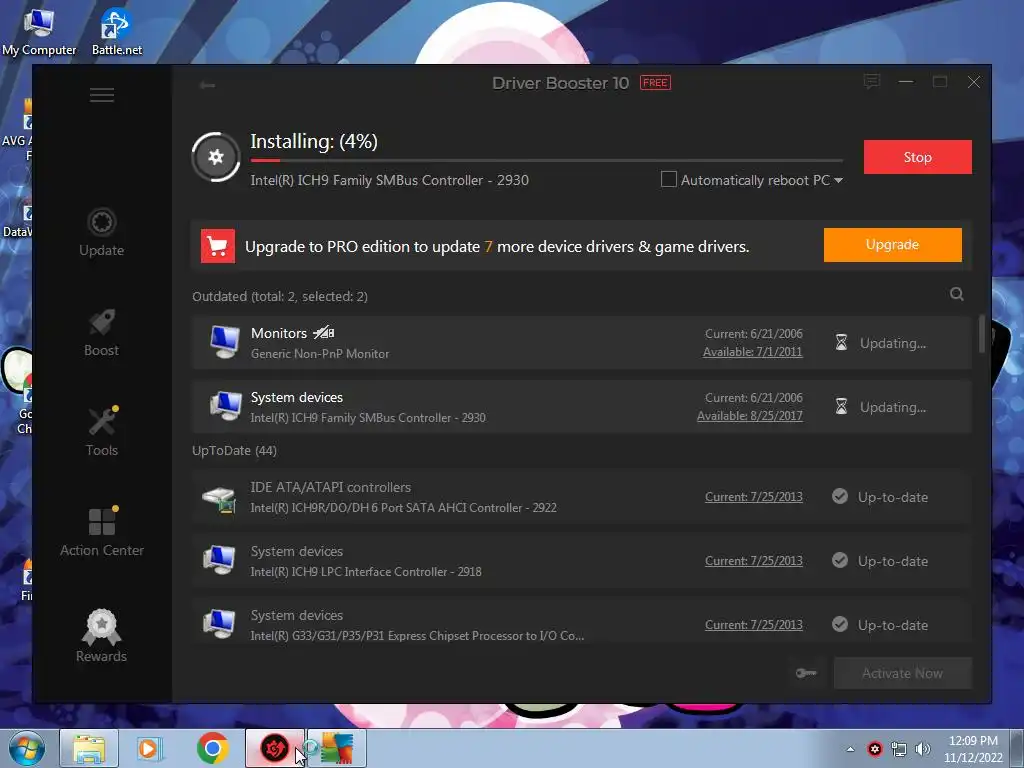Image resolution: width=1024 pixels, height=768 pixels.
Task: Select 'UpToDate (44)' heading
Action: click(x=234, y=451)
